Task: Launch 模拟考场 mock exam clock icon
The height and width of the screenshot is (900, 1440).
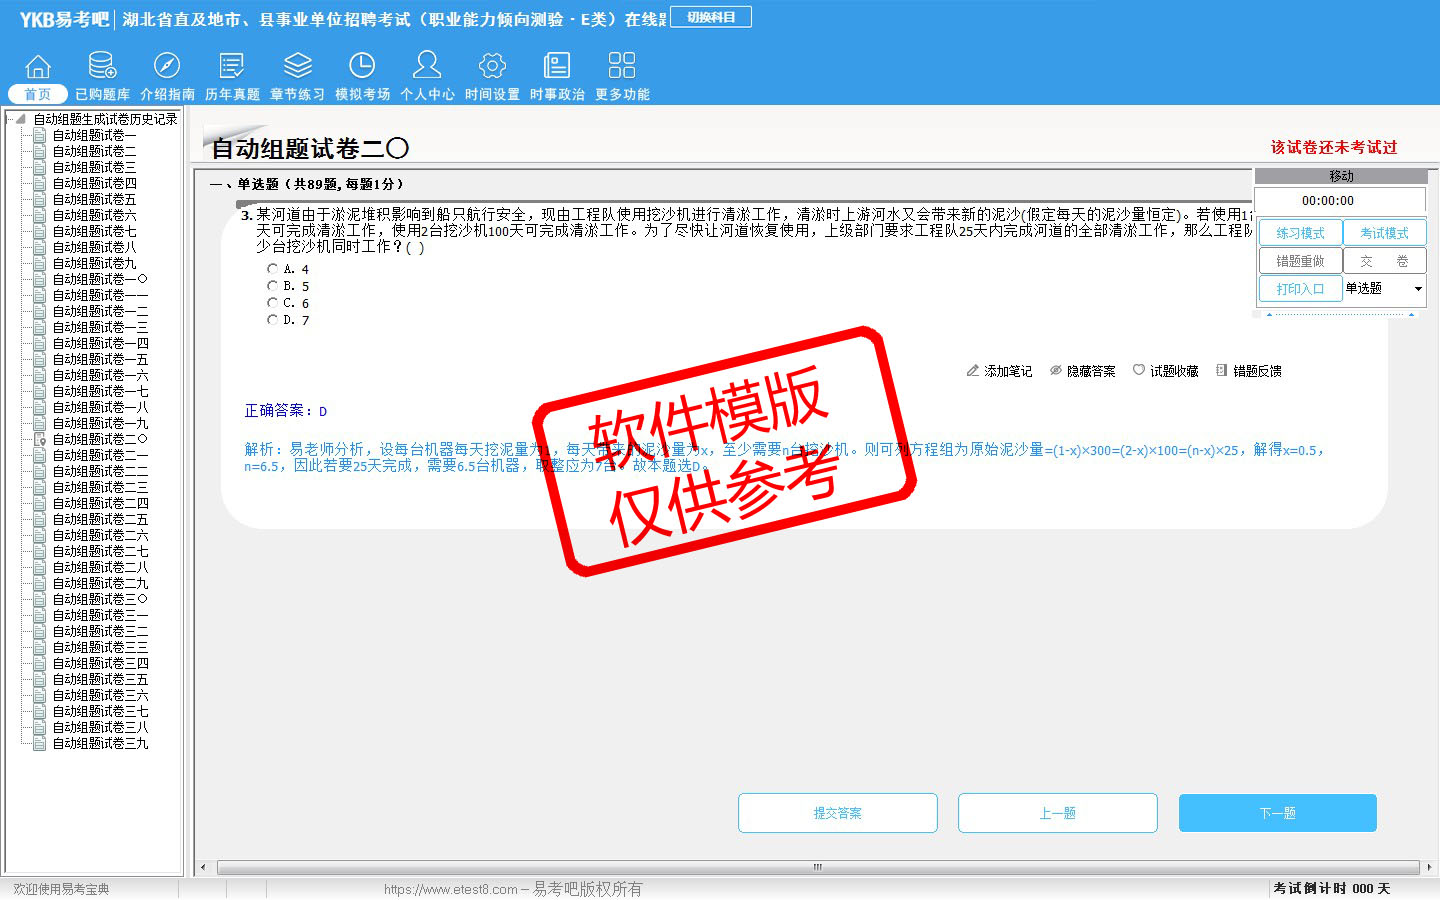Action: point(362,67)
